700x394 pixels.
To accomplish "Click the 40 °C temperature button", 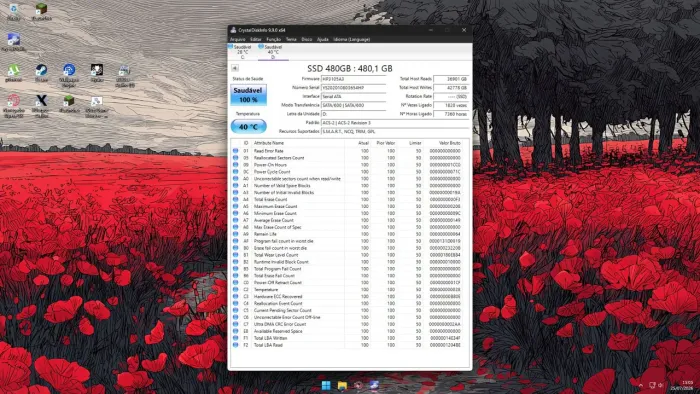I will tap(248, 127).
